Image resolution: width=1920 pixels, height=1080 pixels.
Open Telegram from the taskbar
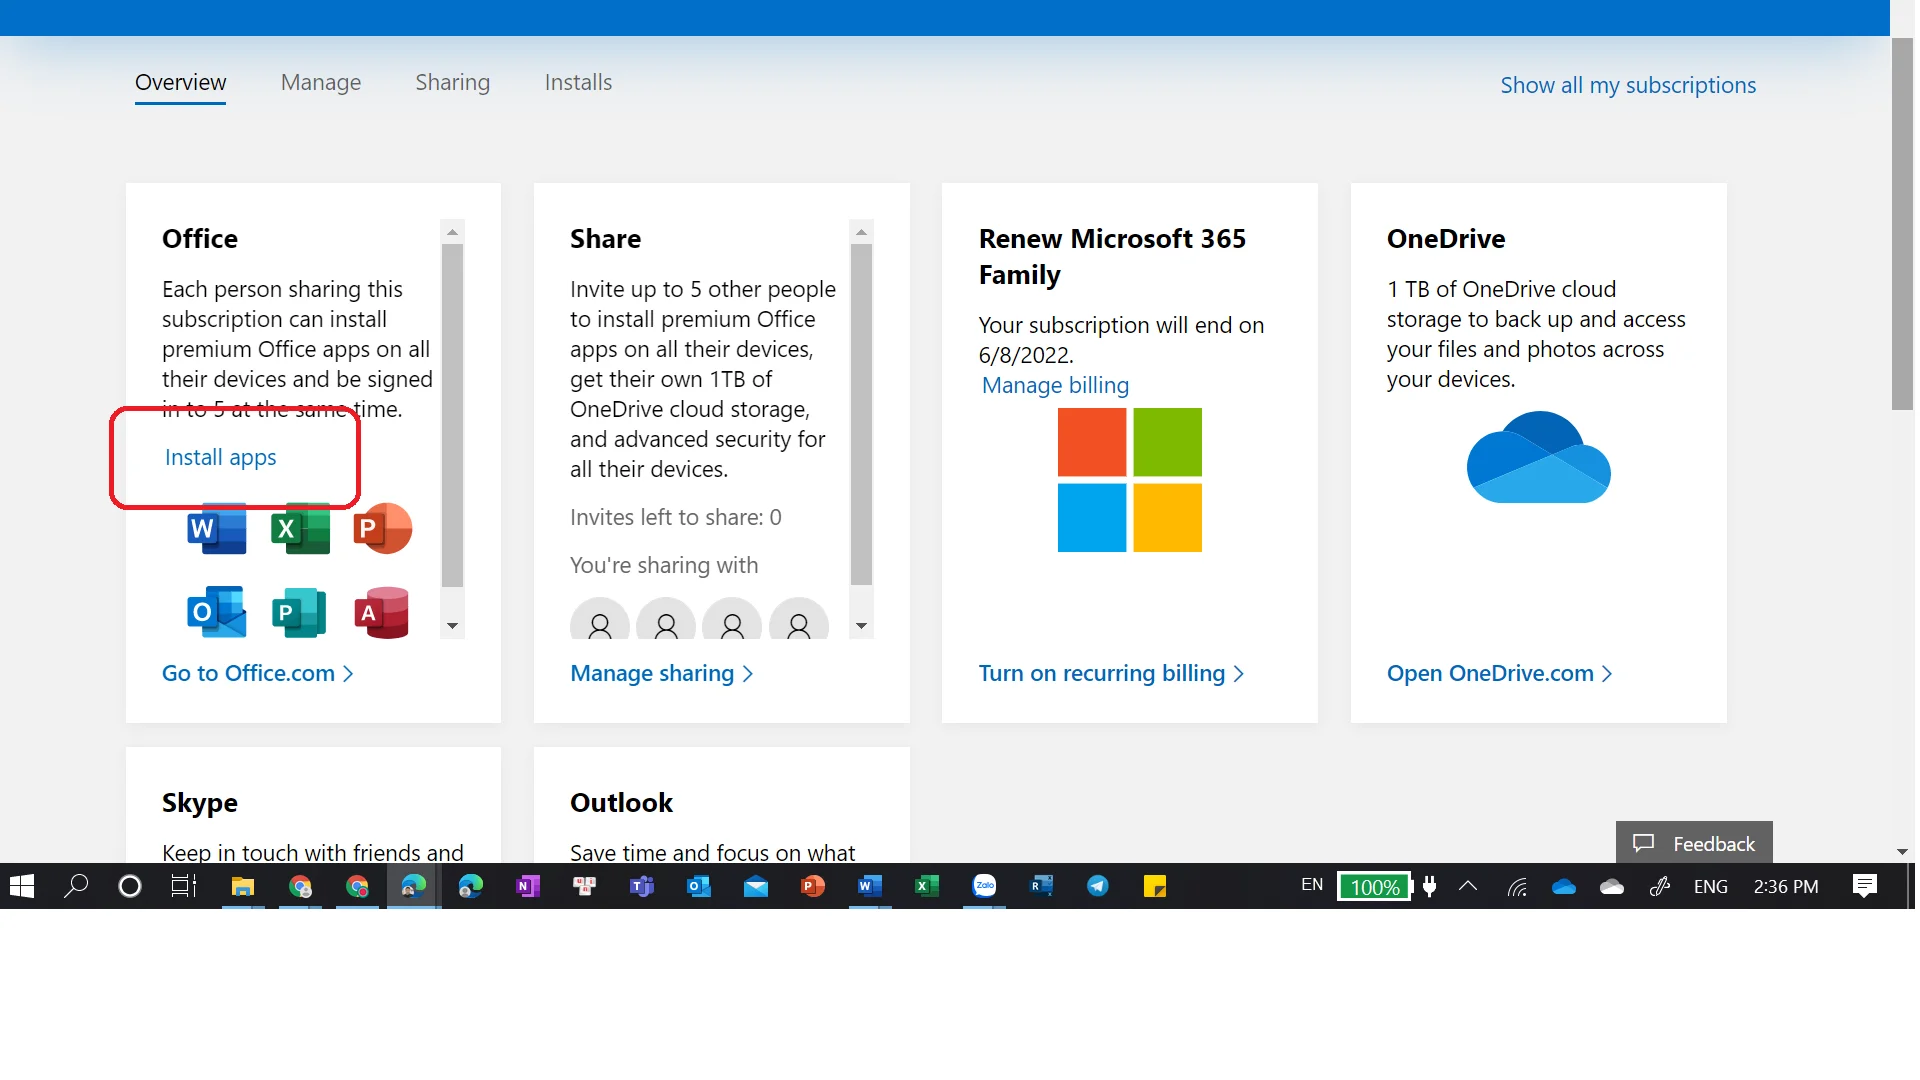[1098, 887]
